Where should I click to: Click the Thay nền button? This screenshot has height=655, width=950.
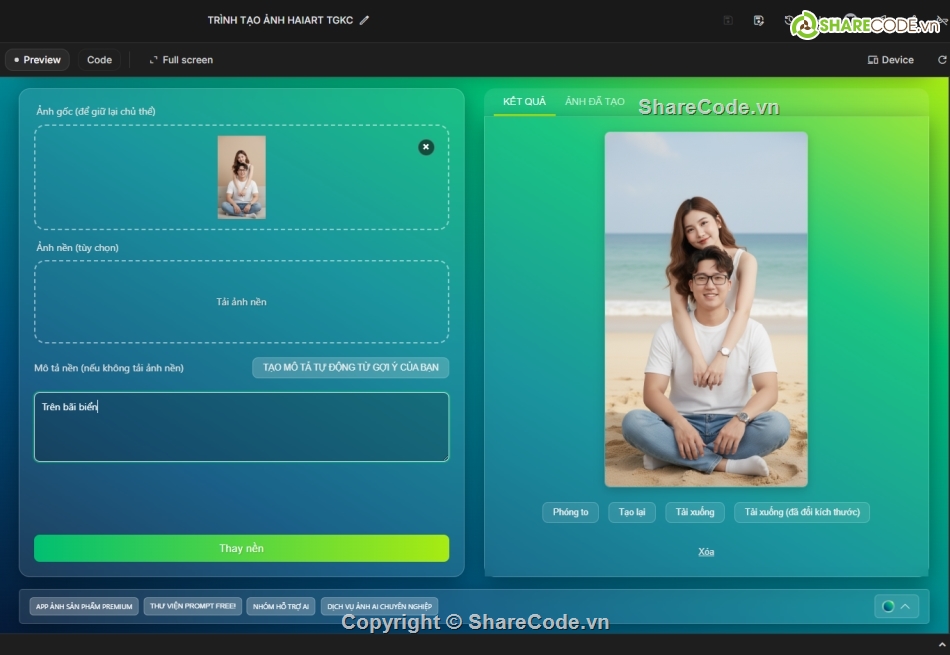pyautogui.click(x=241, y=547)
